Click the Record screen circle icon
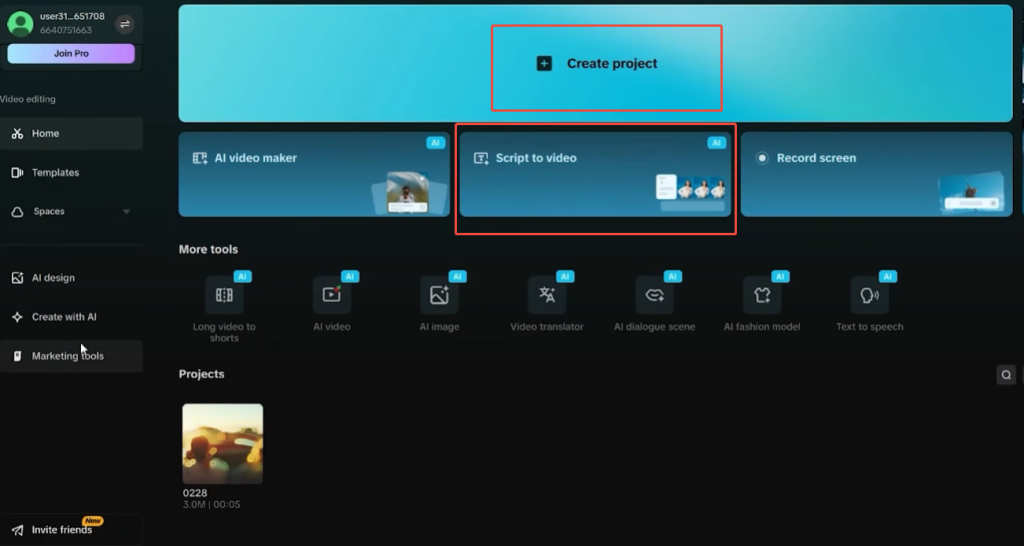Screen dimensions: 1024x546 pos(762,158)
